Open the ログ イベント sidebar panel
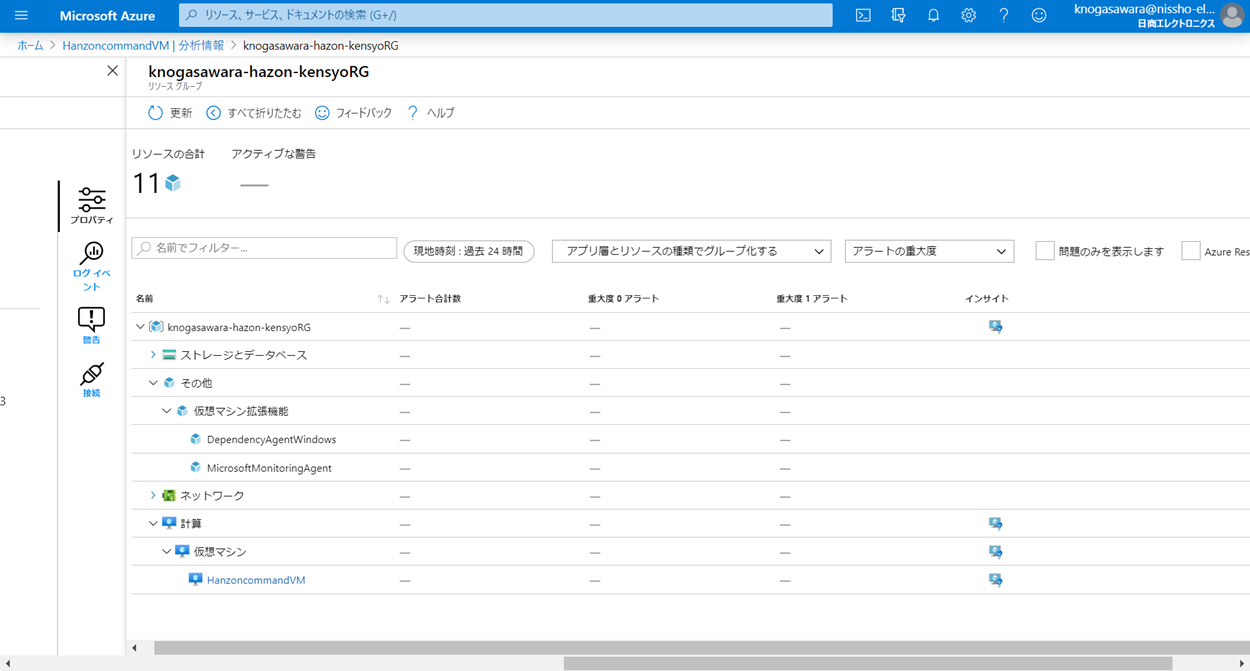Image resolution: width=1250 pixels, height=671 pixels. pyautogui.click(x=91, y=264)
